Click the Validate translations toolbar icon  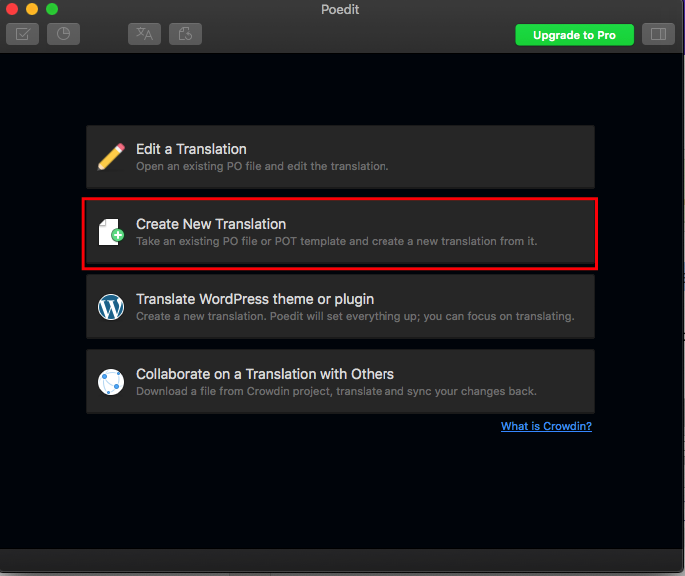(x=23, y=34)
